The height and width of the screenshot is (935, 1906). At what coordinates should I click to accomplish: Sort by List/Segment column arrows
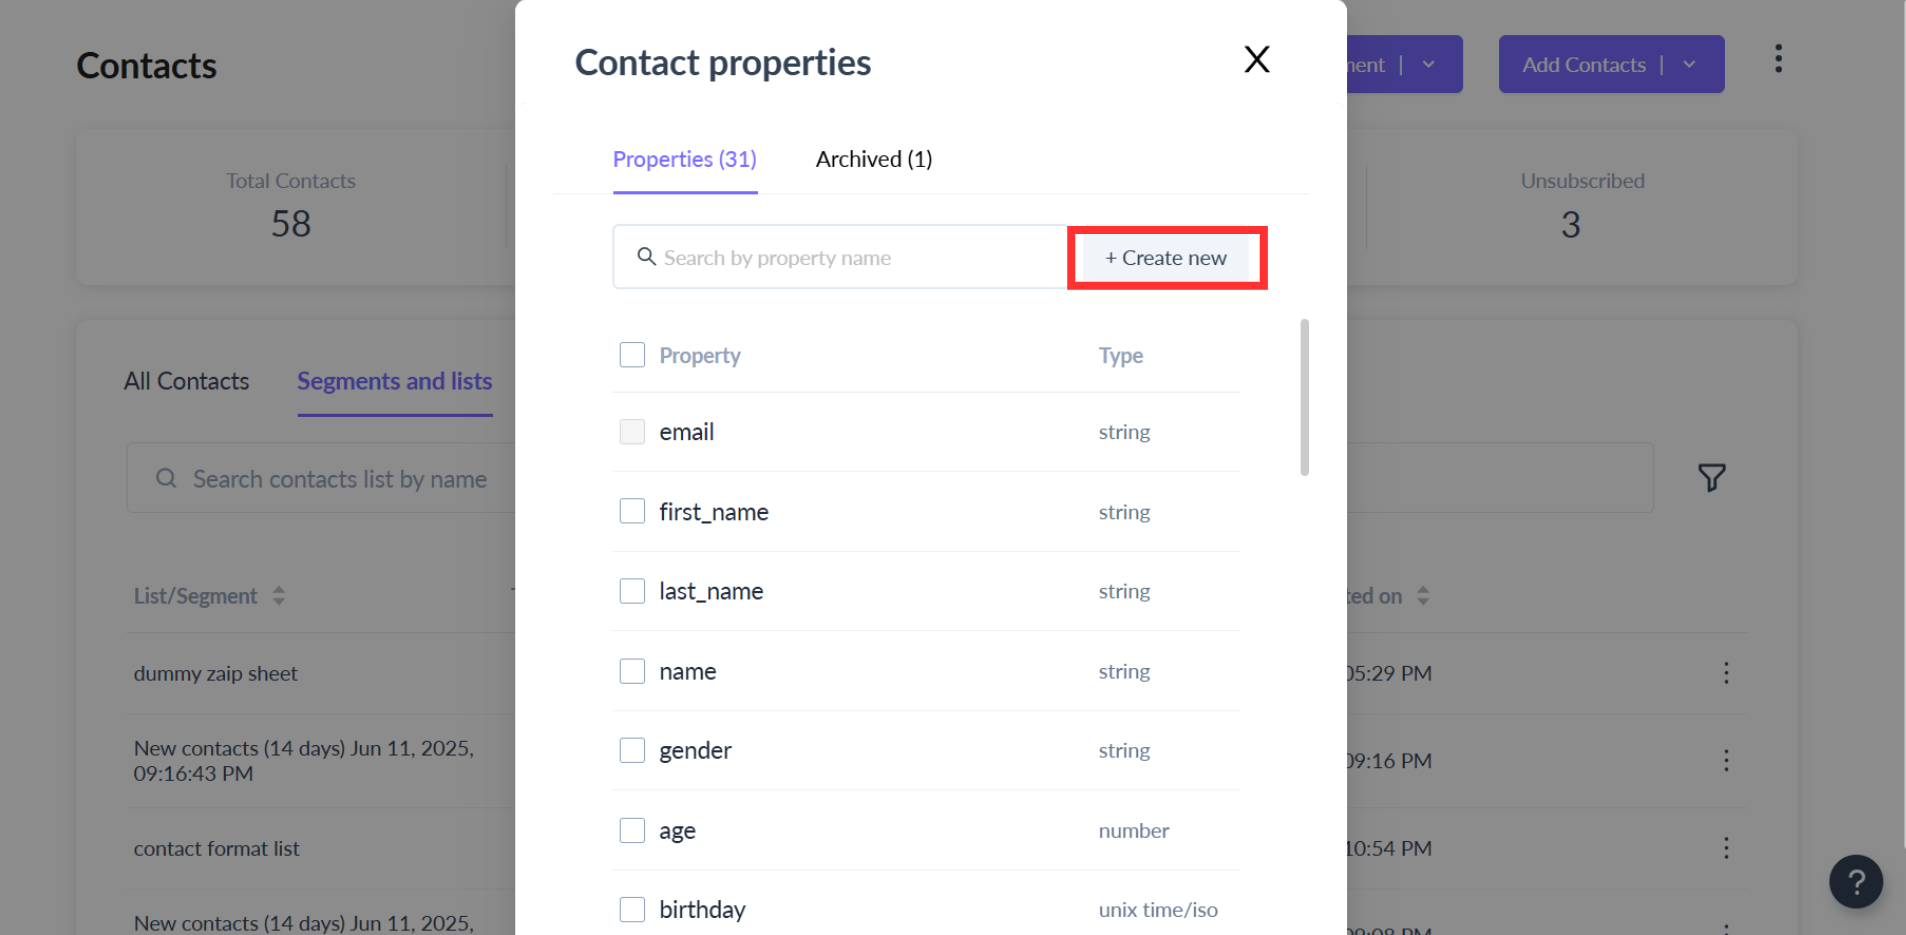(279, 596)
